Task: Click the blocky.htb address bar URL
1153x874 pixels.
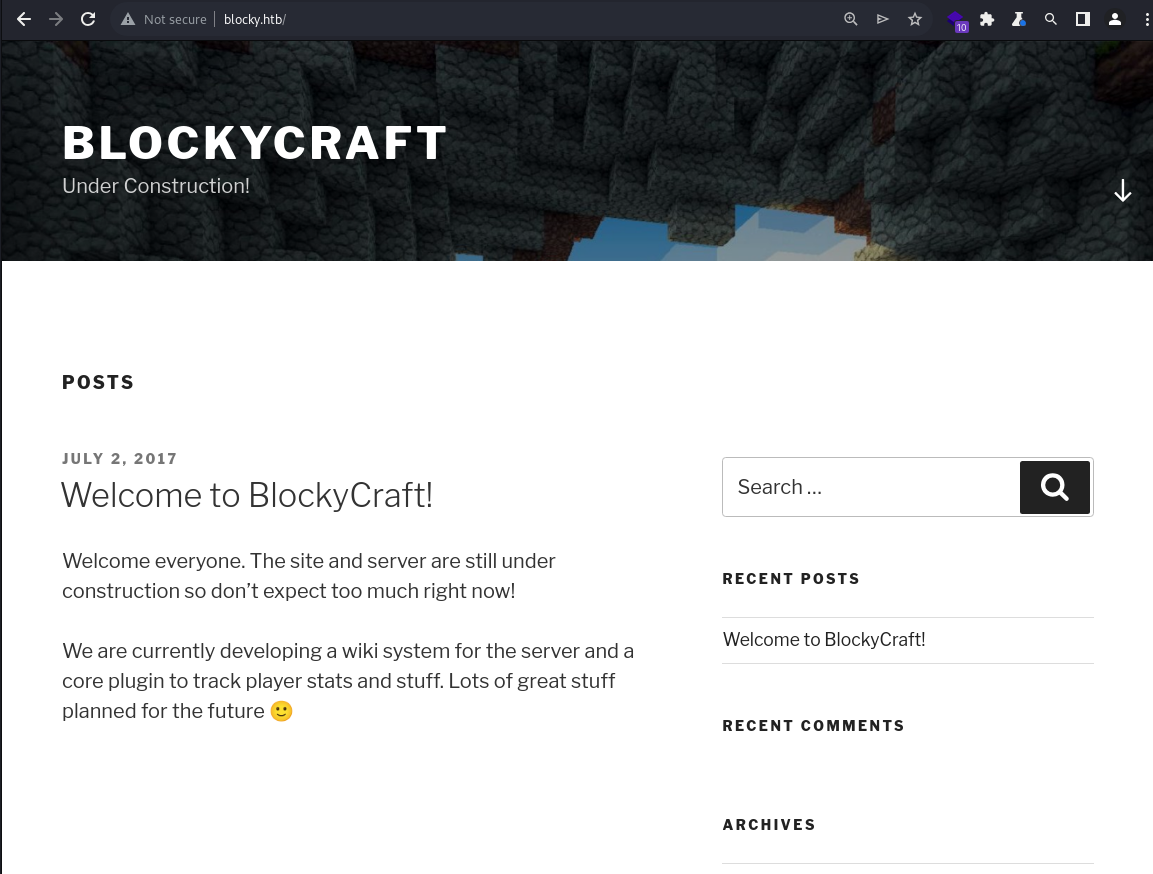Action: point(254,19)
